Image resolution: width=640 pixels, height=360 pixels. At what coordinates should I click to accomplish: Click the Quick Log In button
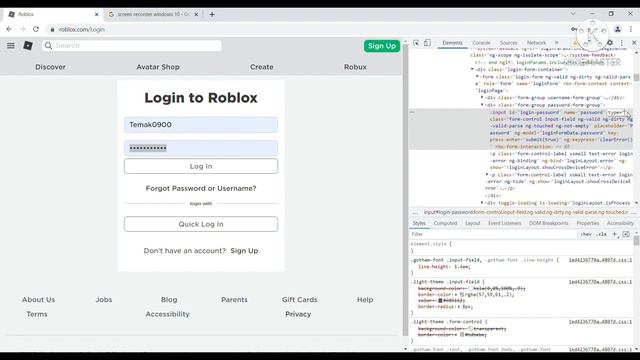click(x=201, y=224)
